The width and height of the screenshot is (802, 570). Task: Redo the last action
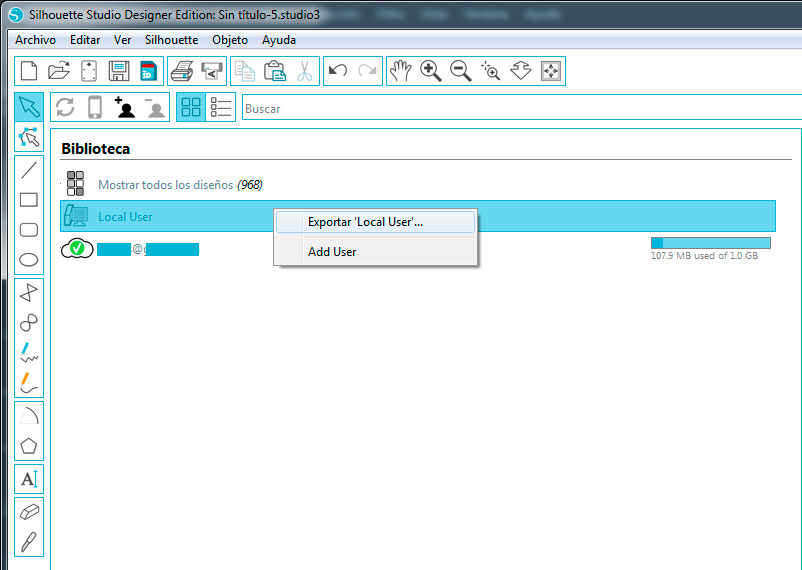(x=367, y=70)
